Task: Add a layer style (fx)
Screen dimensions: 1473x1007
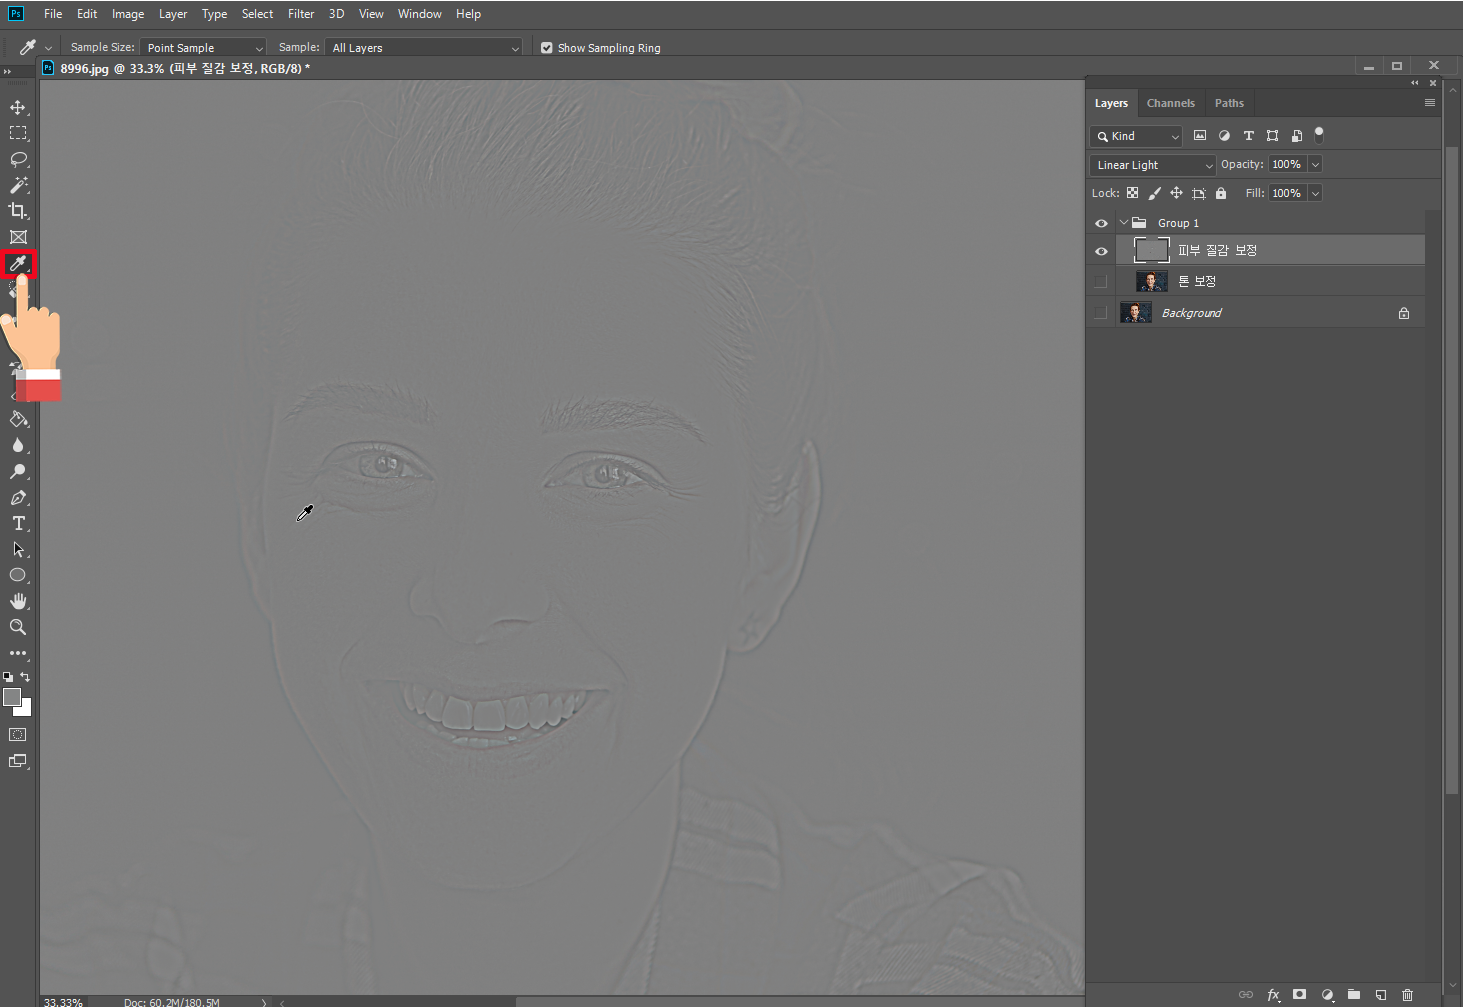Action: pos(1273,994)
